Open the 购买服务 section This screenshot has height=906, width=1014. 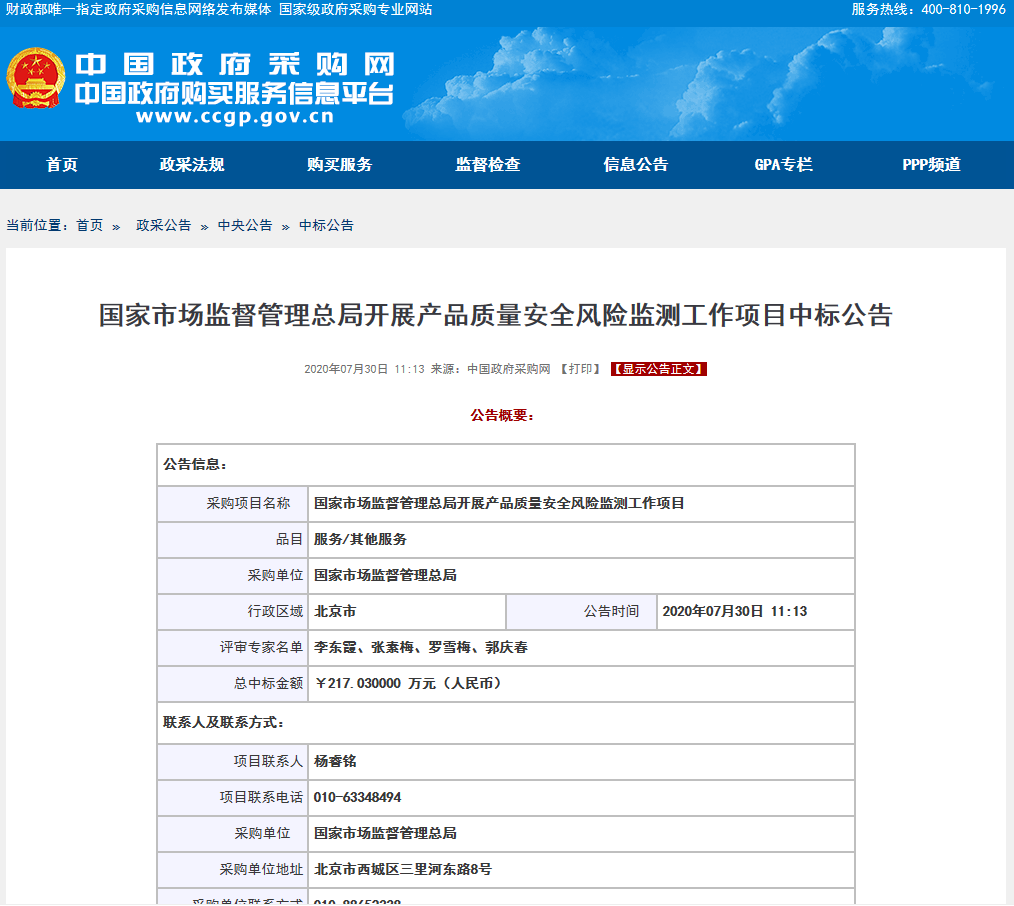pos(337,165)
